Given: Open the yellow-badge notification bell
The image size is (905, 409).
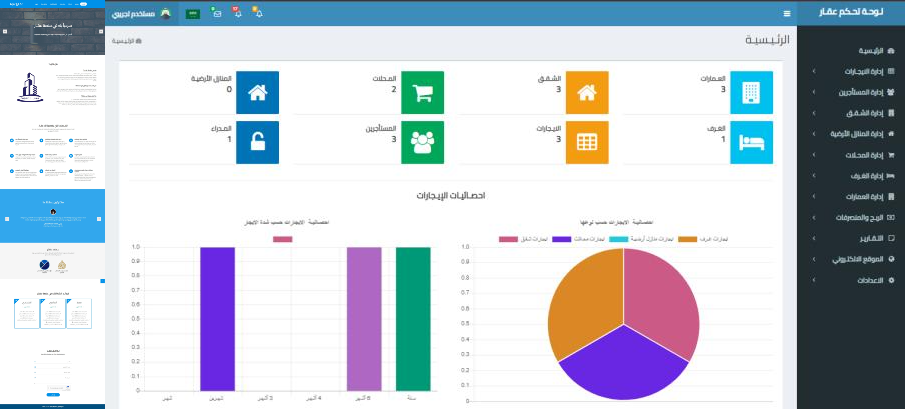Looking at the screenshot, I should [x=257, y=12].
